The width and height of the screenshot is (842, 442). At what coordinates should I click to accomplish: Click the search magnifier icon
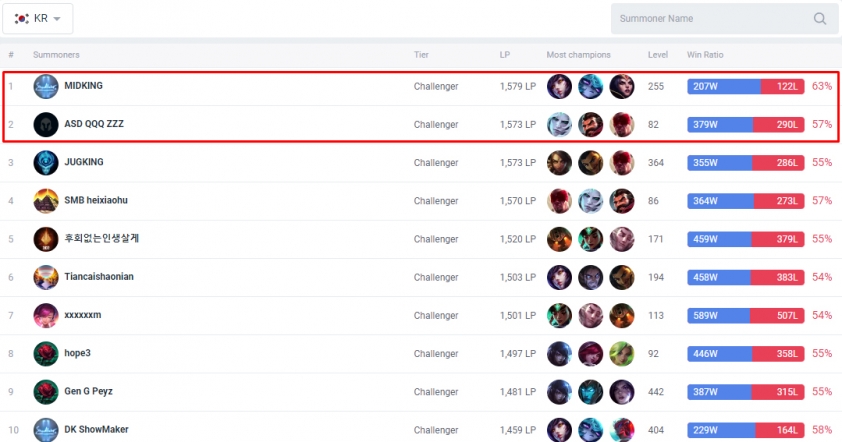pos(819,19)
